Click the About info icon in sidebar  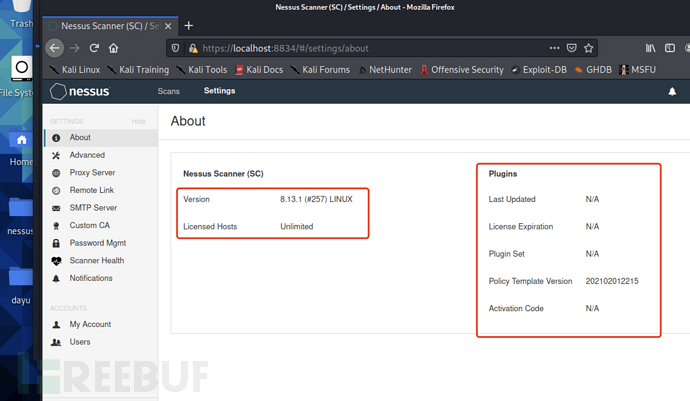pos(56,138)
